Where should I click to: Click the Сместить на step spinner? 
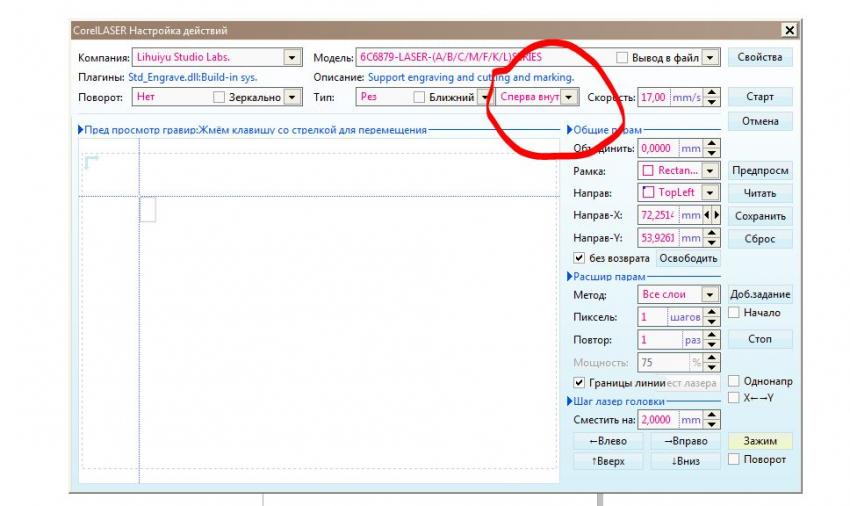712,421
